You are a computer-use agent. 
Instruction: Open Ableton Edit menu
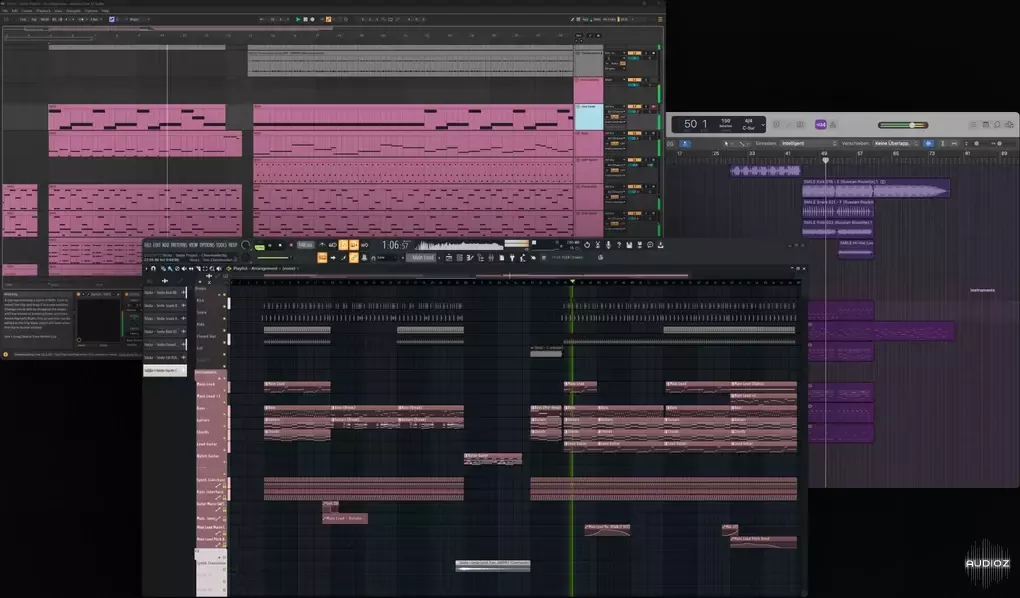click(15, 10)
